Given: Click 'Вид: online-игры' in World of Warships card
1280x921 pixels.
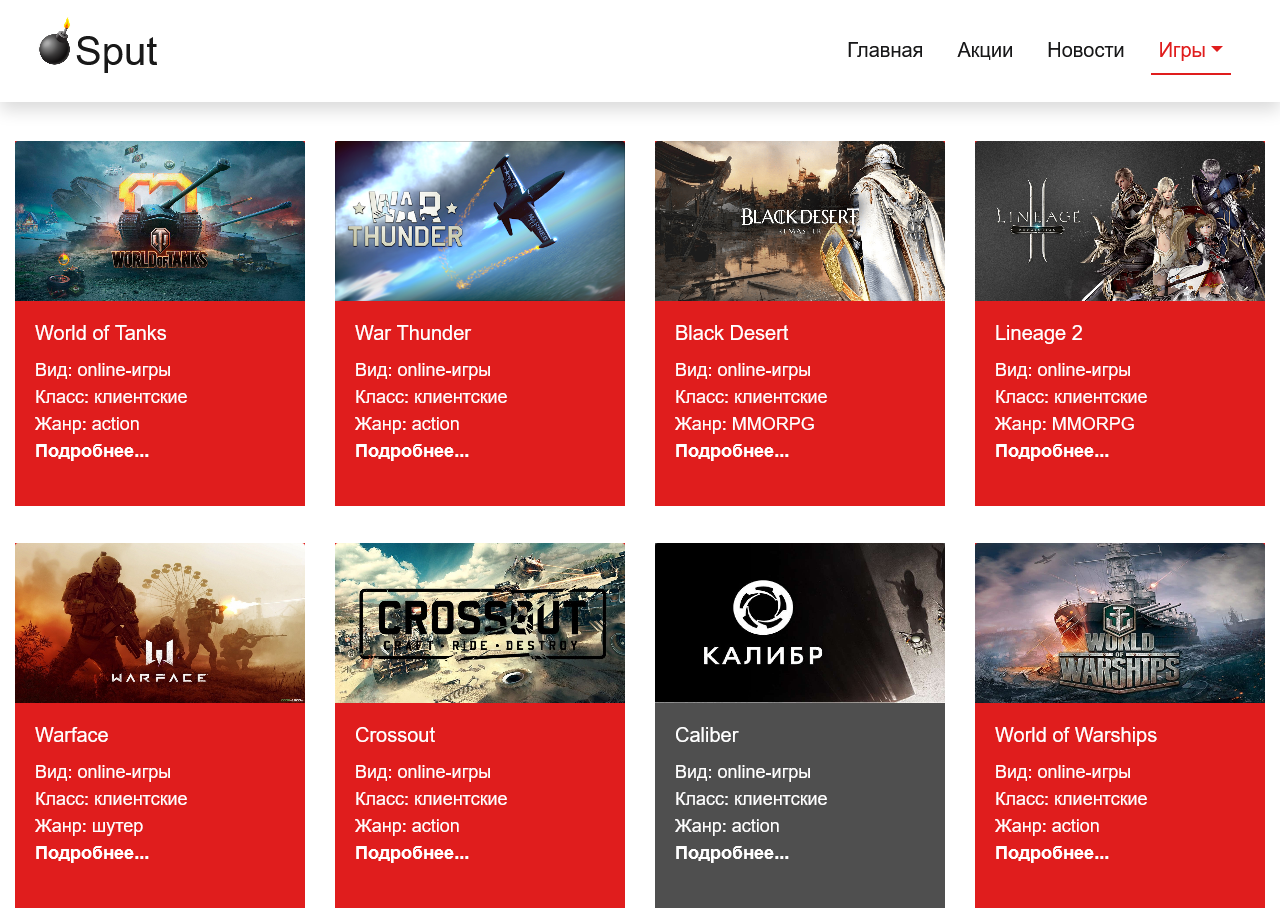Looking at the screenshot, I should [x=1063, y=772].
